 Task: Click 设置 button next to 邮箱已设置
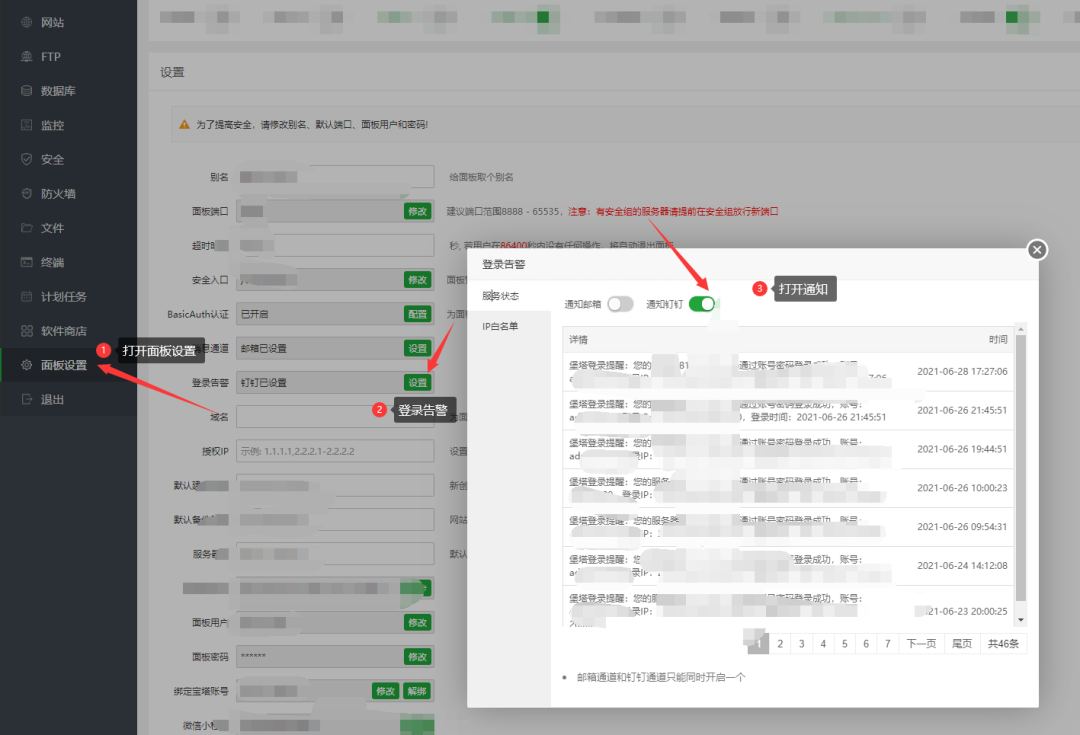[417, 349]
